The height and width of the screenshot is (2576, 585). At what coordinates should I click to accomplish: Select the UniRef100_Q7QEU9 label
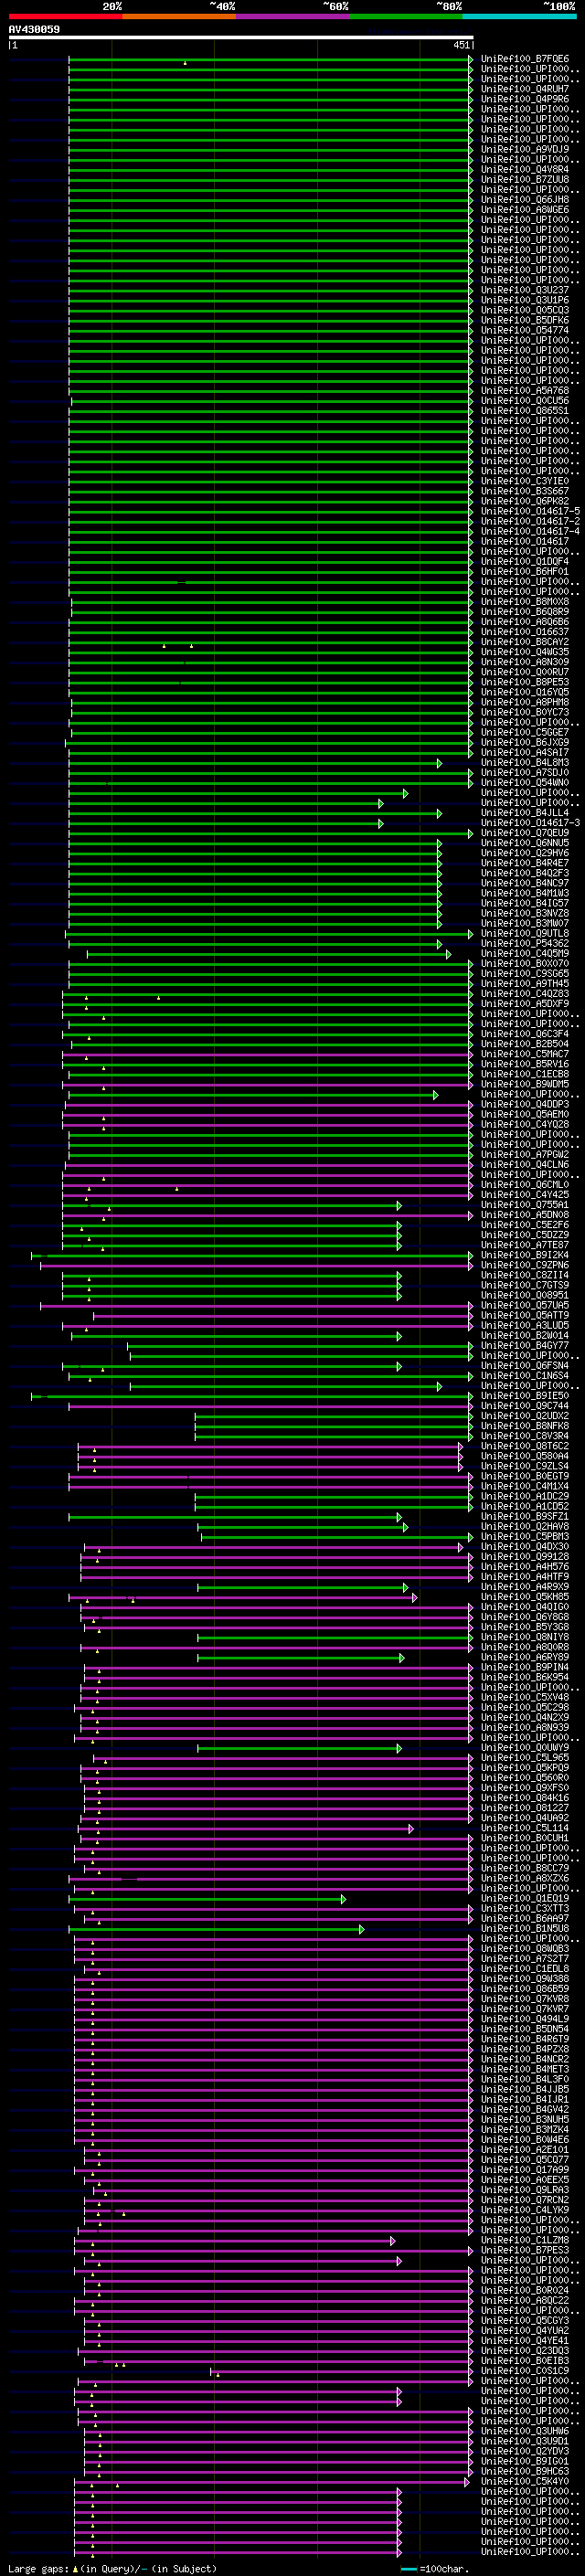[525, 832]
